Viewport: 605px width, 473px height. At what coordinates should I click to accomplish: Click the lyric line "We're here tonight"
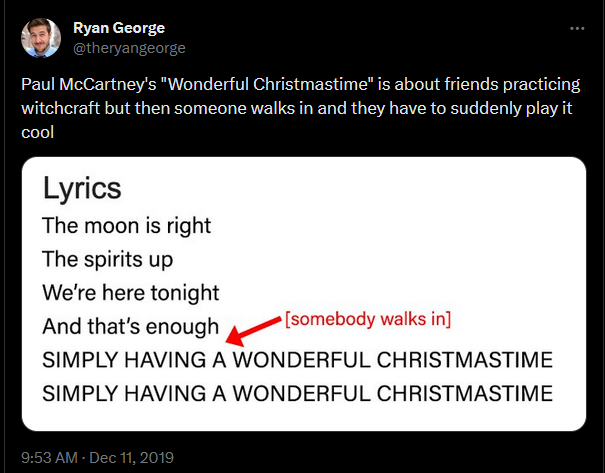pyautogui.click(x=130, y=293)
